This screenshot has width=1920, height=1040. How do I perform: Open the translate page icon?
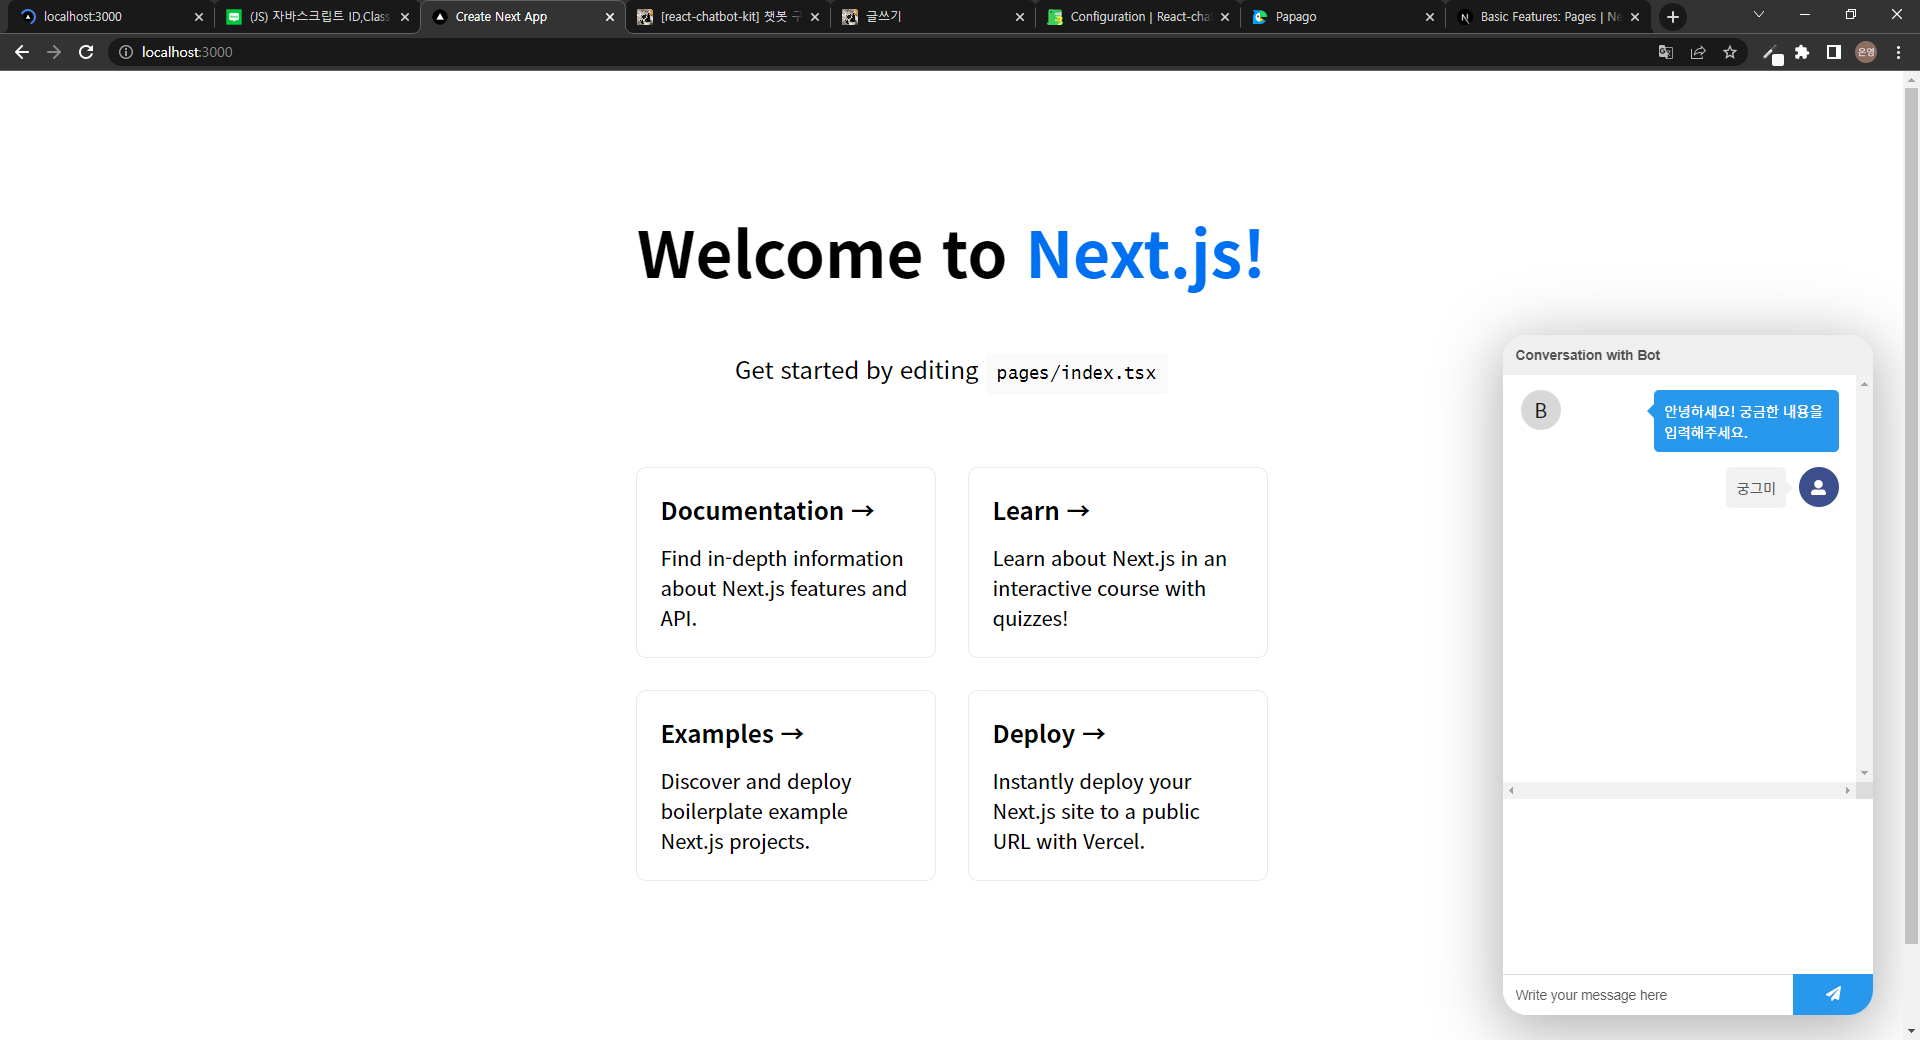click(x=1666, y=52)
